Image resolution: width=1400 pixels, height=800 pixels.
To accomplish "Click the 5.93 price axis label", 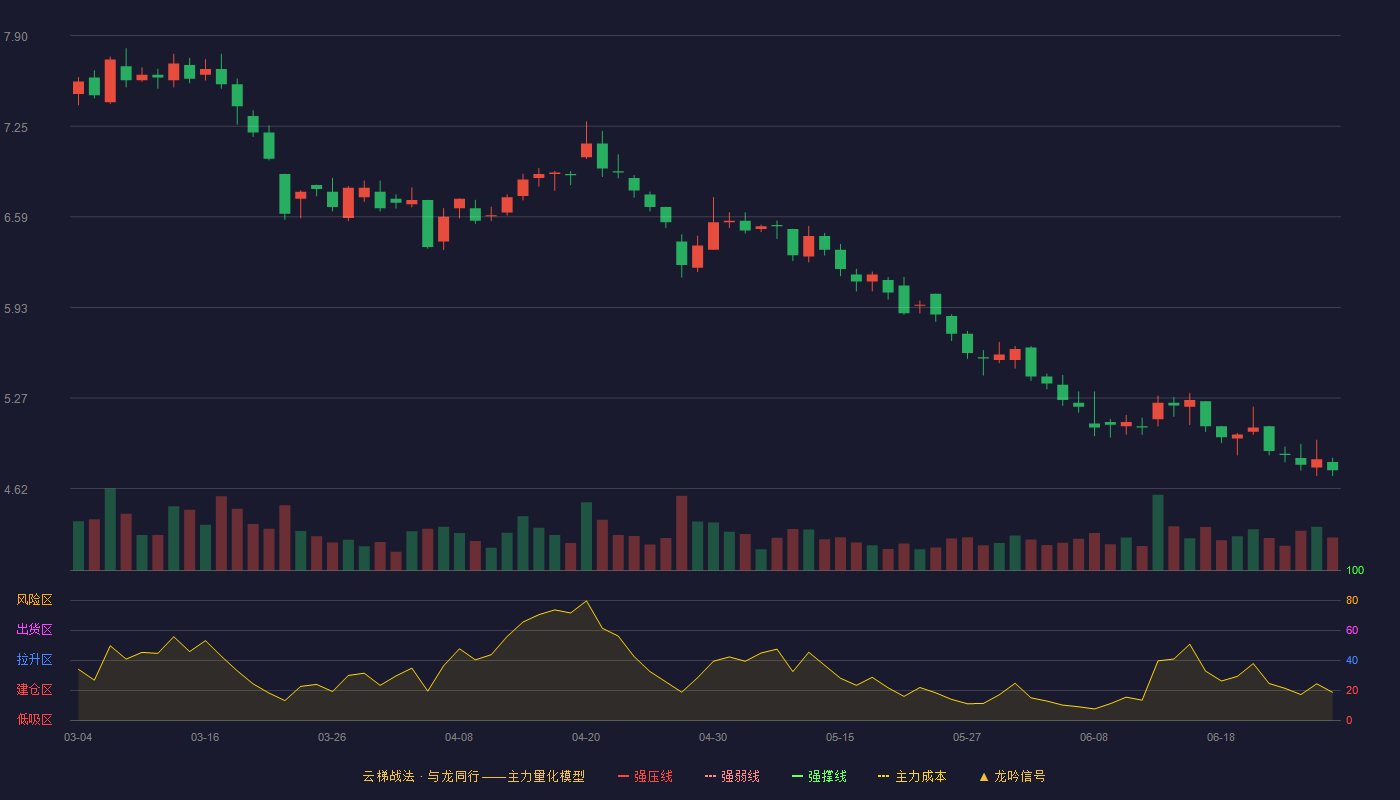I will 16,309.
